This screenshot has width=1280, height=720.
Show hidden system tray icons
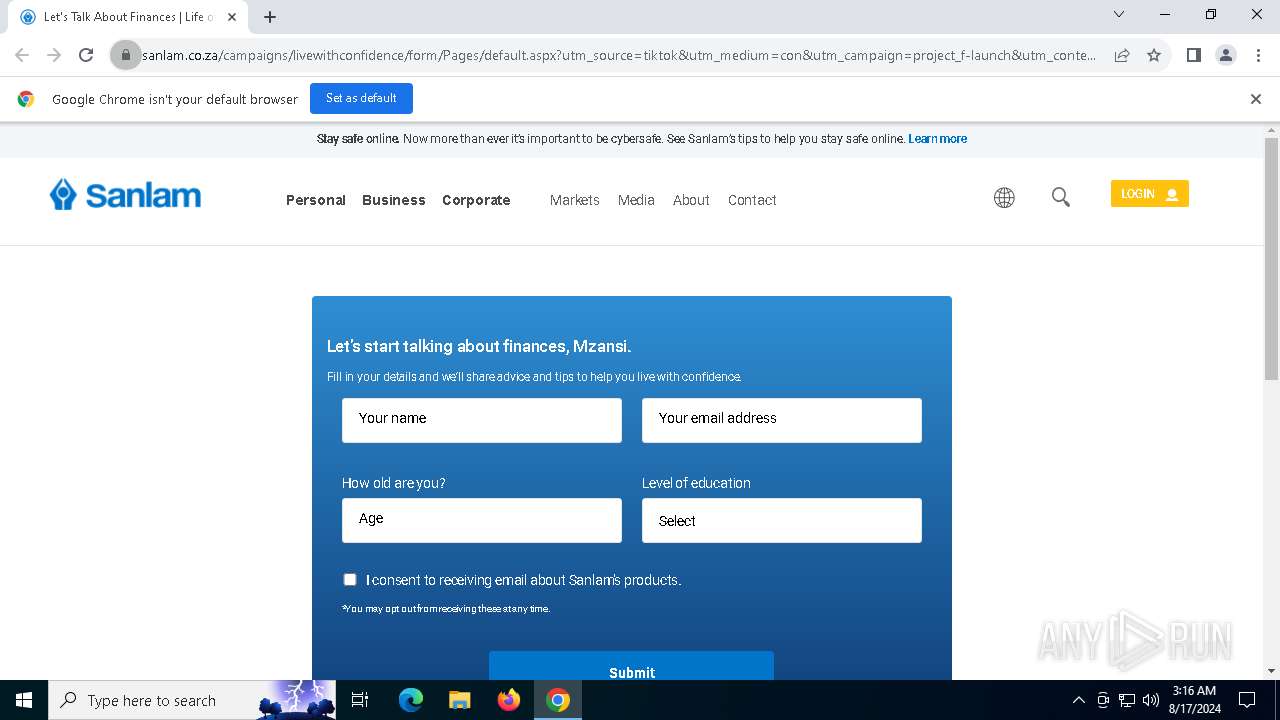coord(1078,700)
